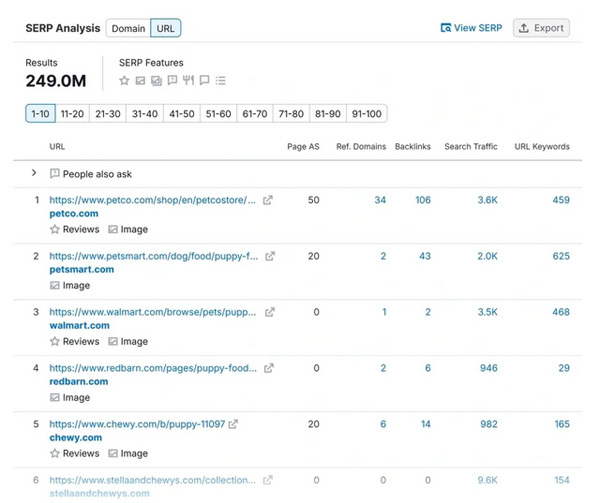The width and height of the screenshot is (600, 503).
Task: Open chewy.com puppy page external link icon
Action: coord(233,424)
